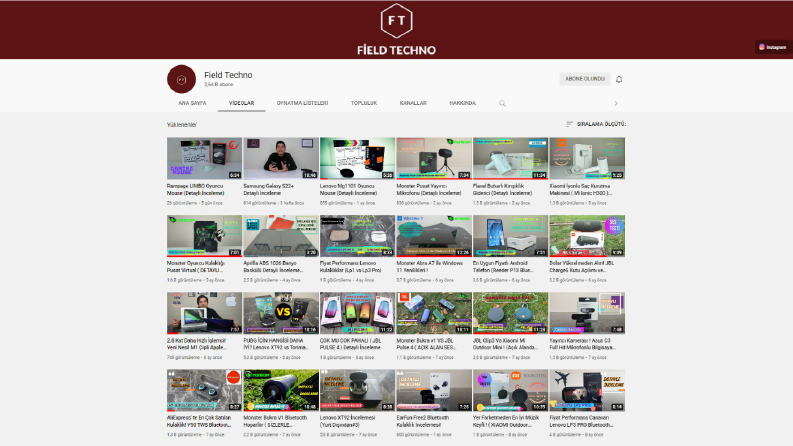This screenshot has width=793, height=446.
Task: Open the channel search magnifier icon
Action: [x=502, y=103]
